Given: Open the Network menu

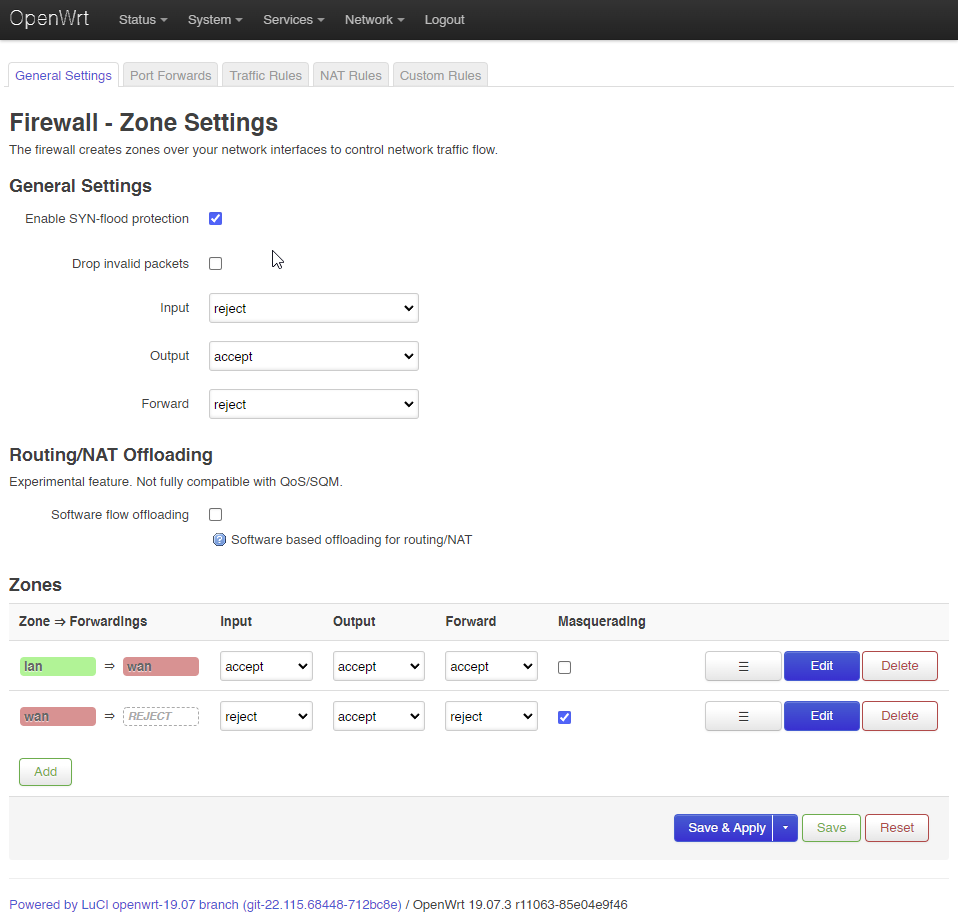Looking at the screenshot, I should pyautogui.click(x=375, y=20).
